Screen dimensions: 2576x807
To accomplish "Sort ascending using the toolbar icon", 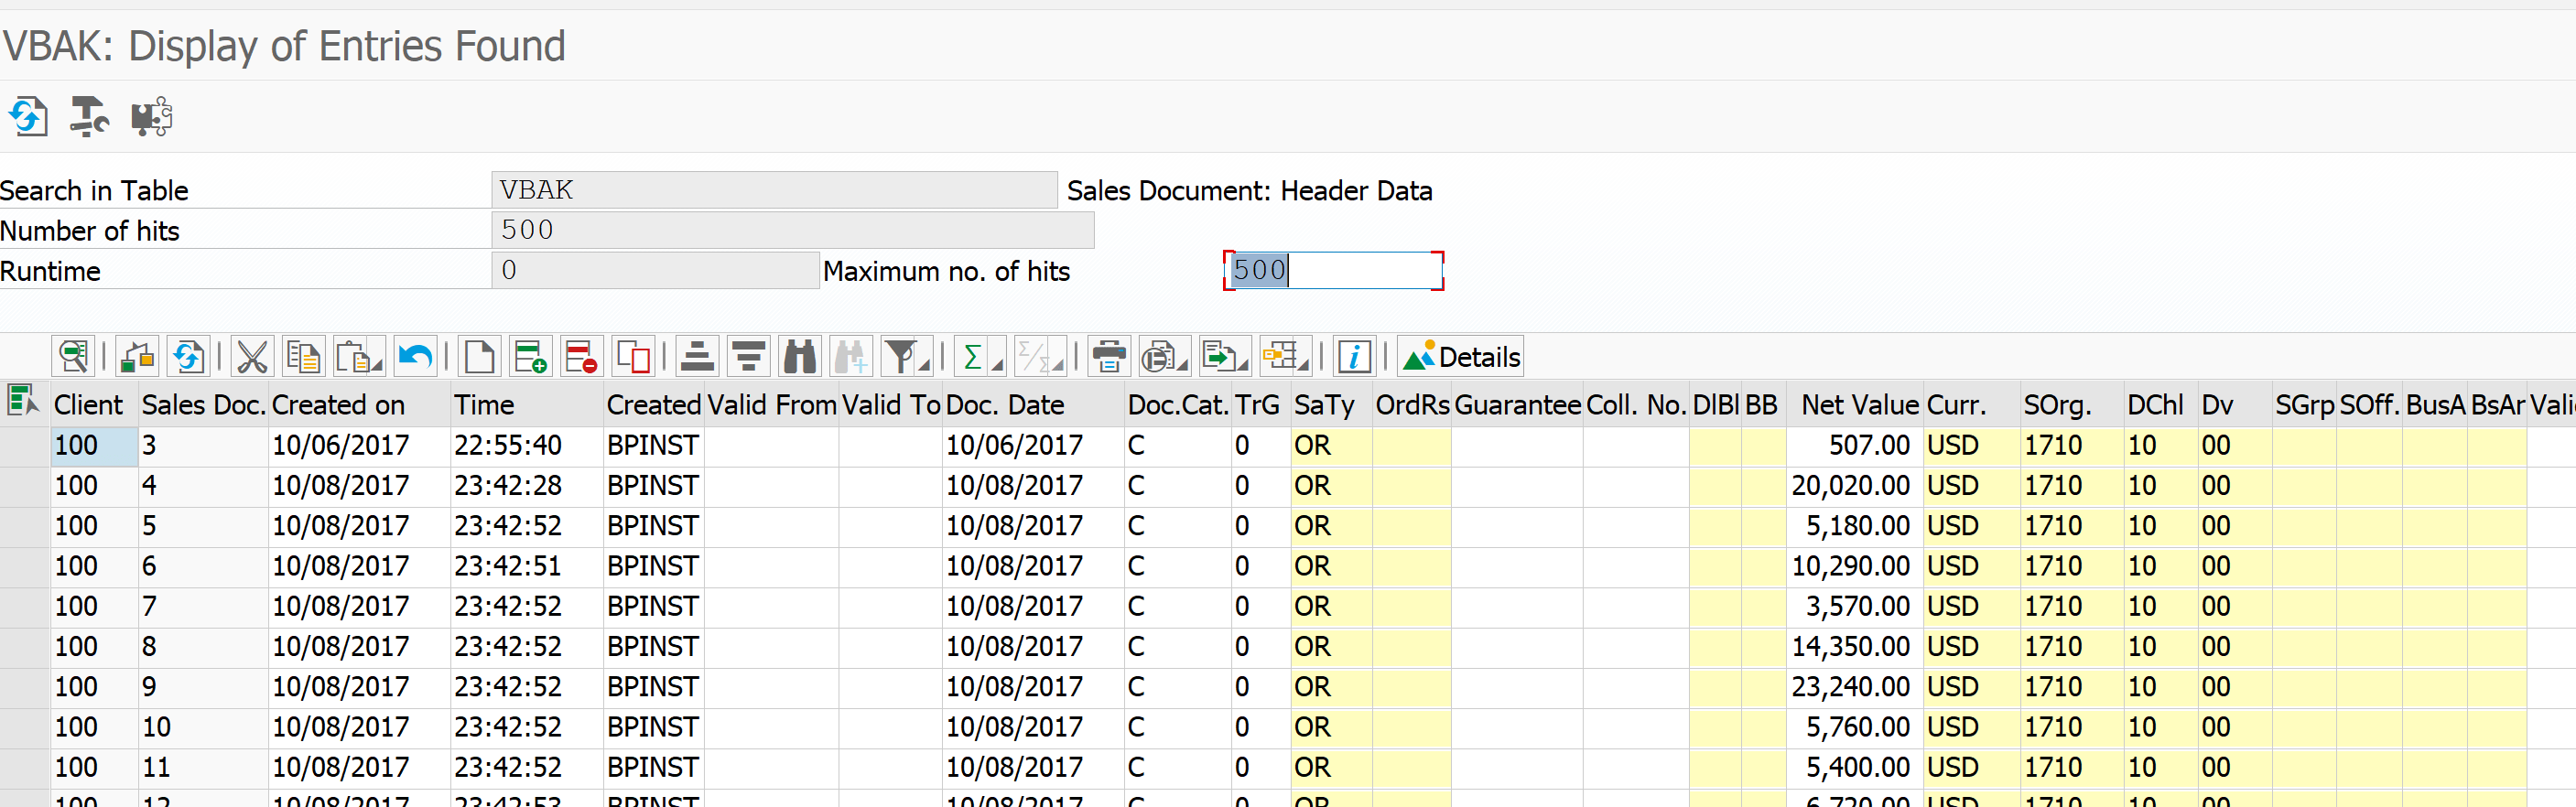I will click(x=697, y=357).
